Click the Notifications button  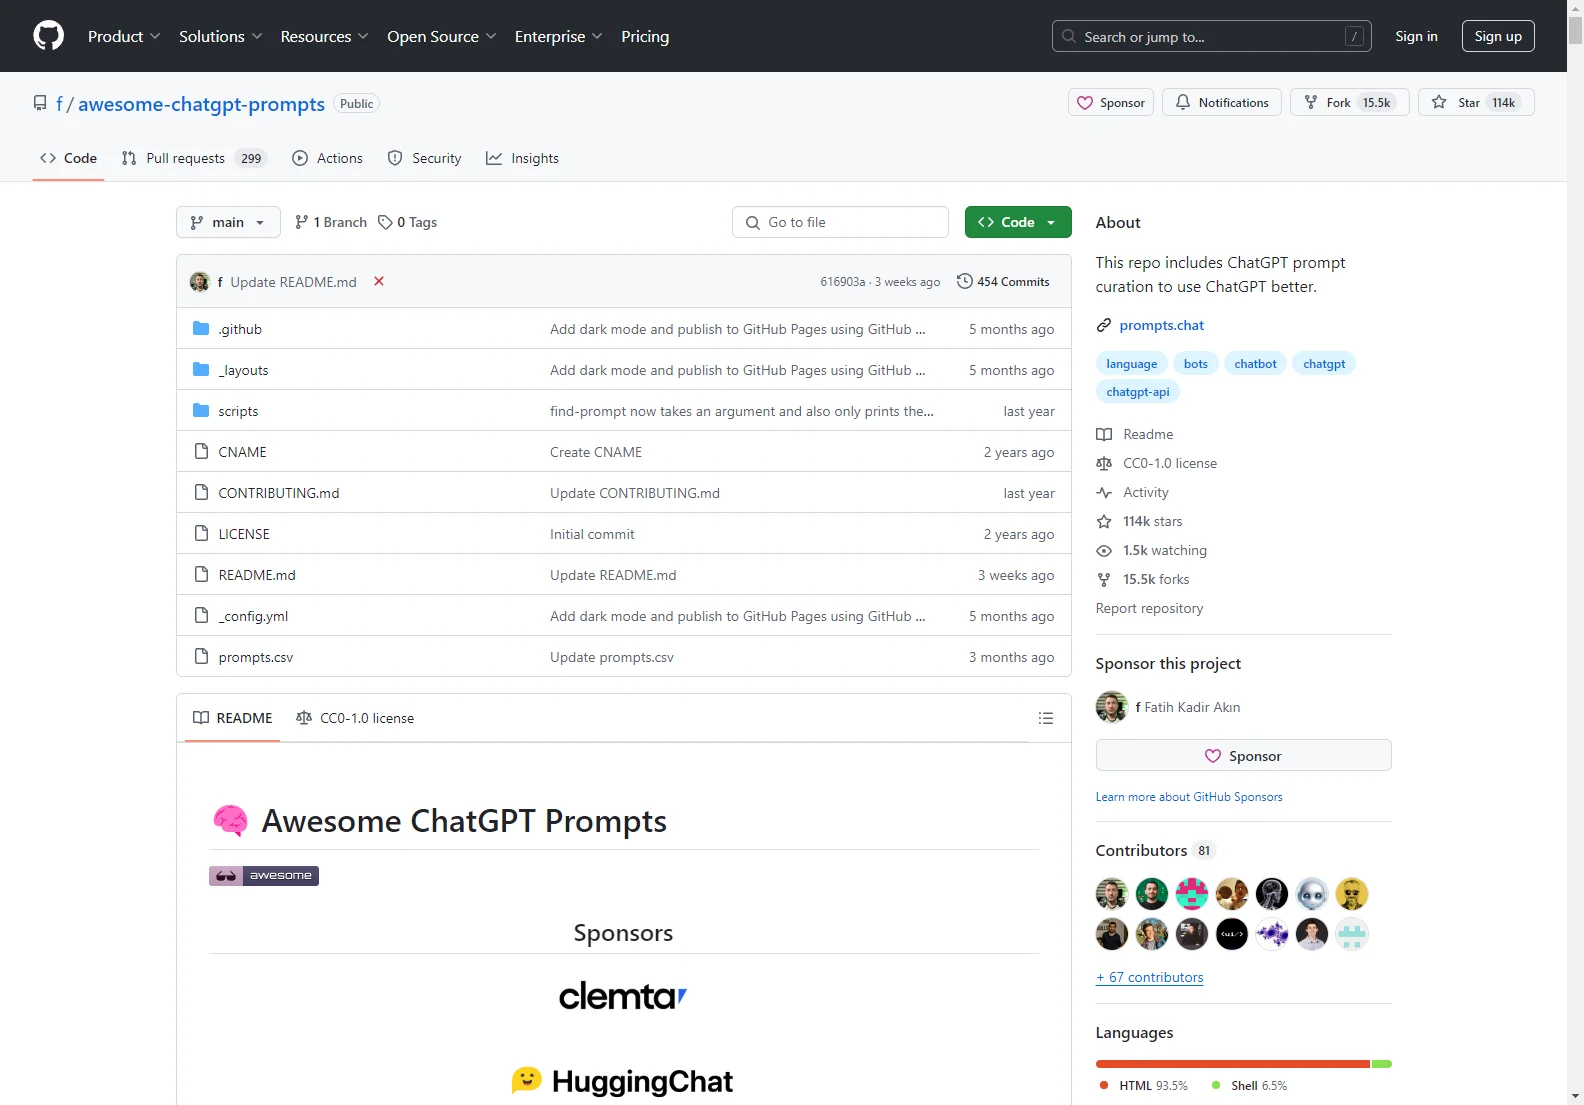pos(1222,102)
